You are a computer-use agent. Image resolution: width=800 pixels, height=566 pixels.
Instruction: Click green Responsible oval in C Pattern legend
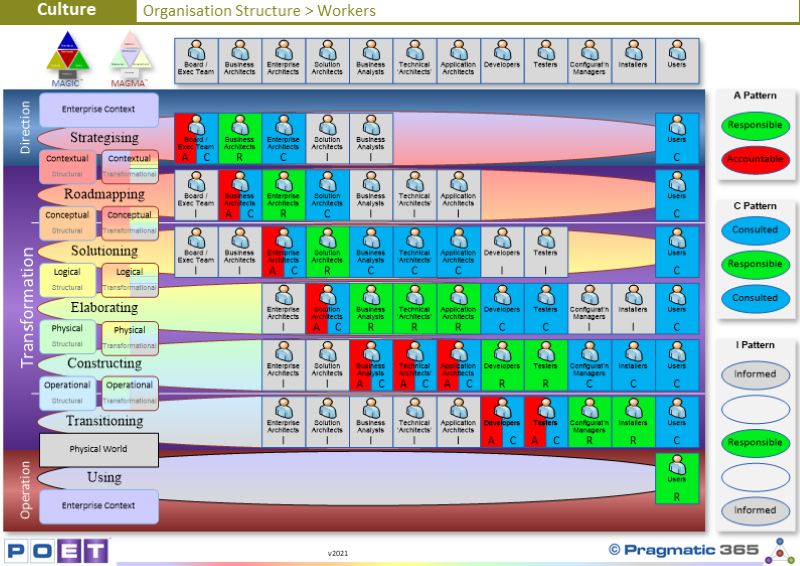coord(755,264)
